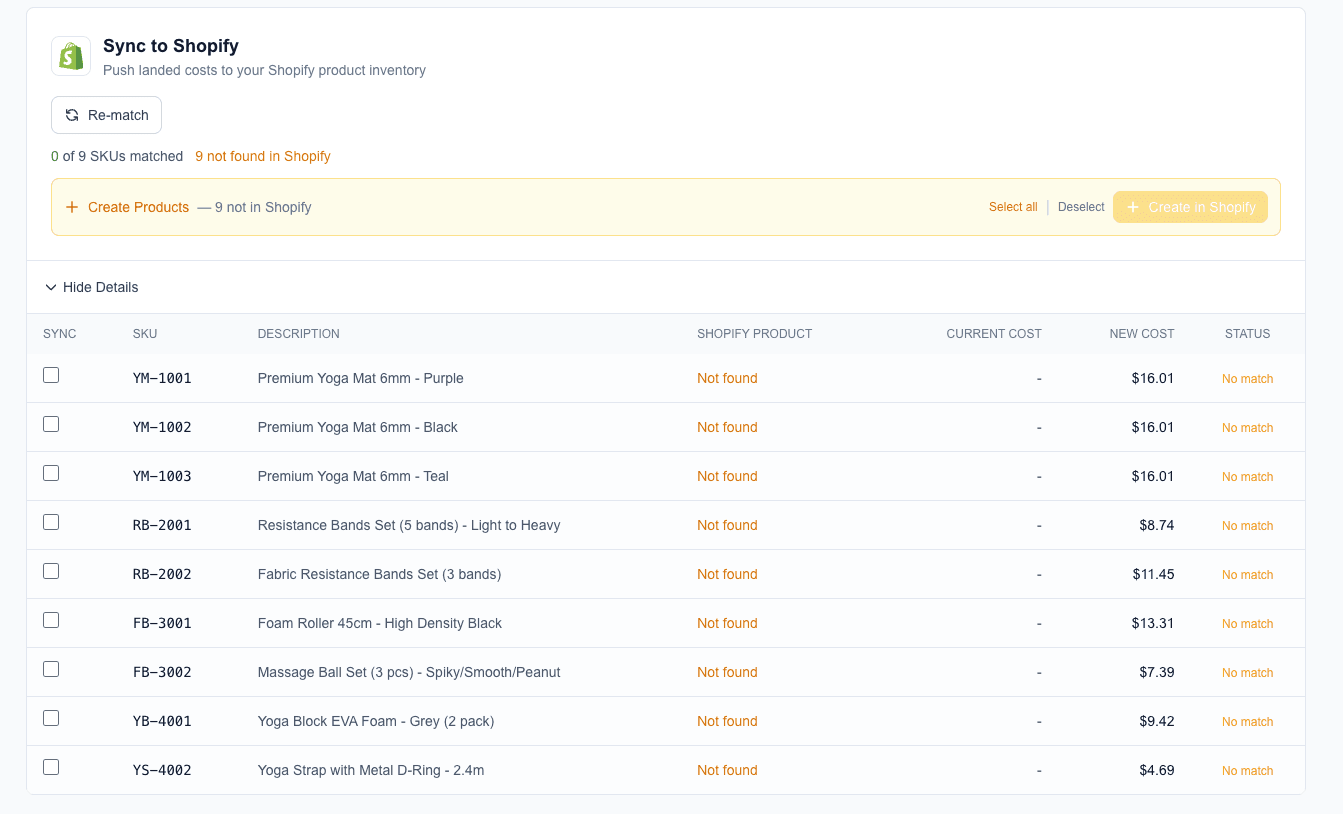Click 'Yoga Strap with Metal D-Ring' description
Viewport: 1343px width, 814px height.
371,770
